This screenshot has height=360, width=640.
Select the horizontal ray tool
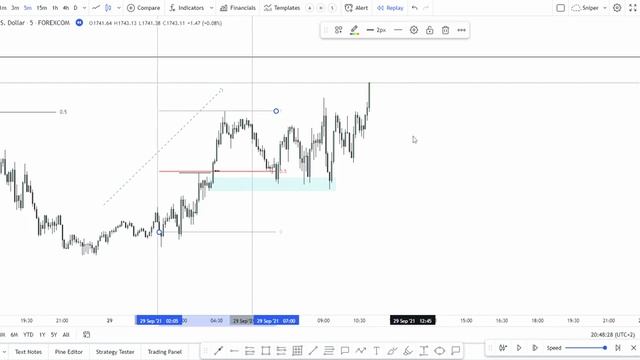[234, 350]
